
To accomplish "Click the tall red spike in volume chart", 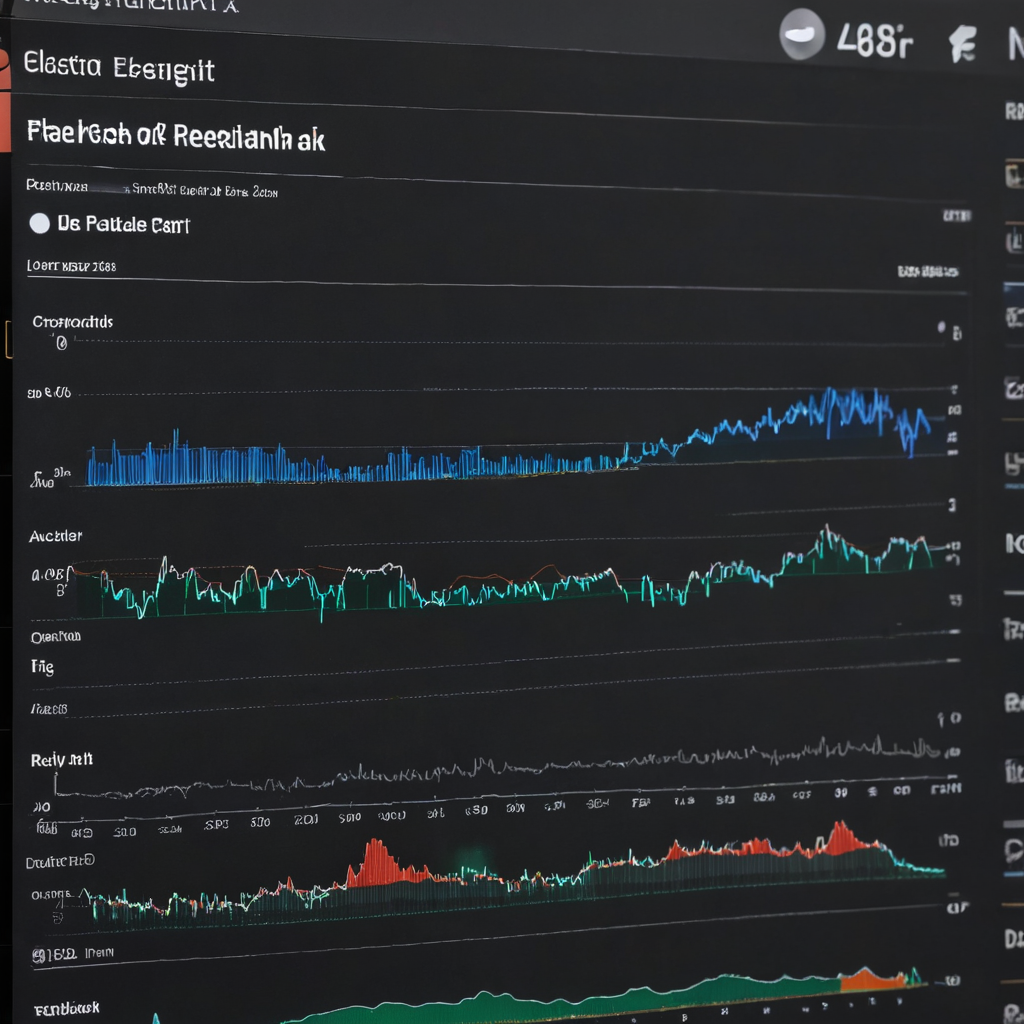I will click(377, 862).
